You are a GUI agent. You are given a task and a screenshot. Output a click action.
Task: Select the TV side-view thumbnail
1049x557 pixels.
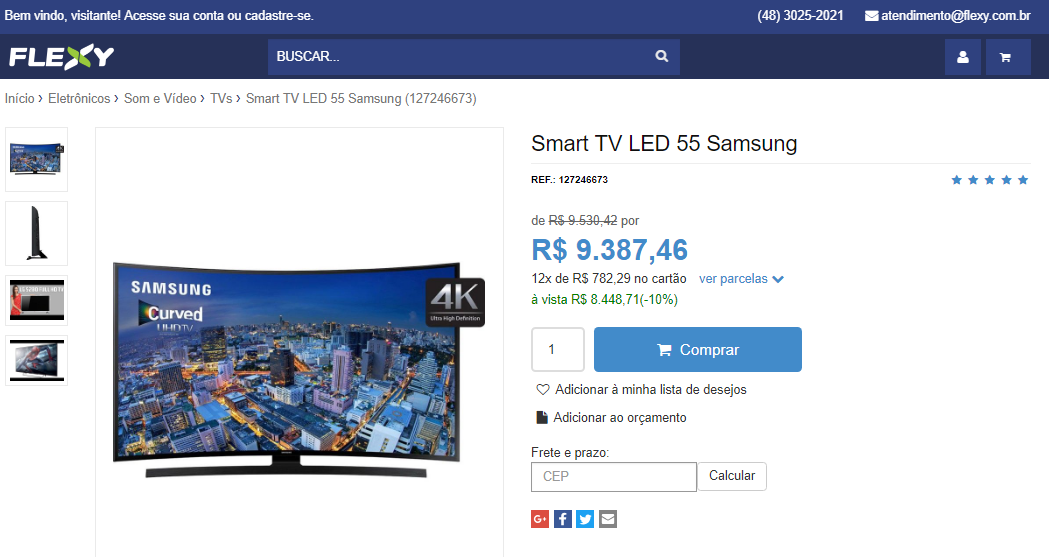click(36, 233)
